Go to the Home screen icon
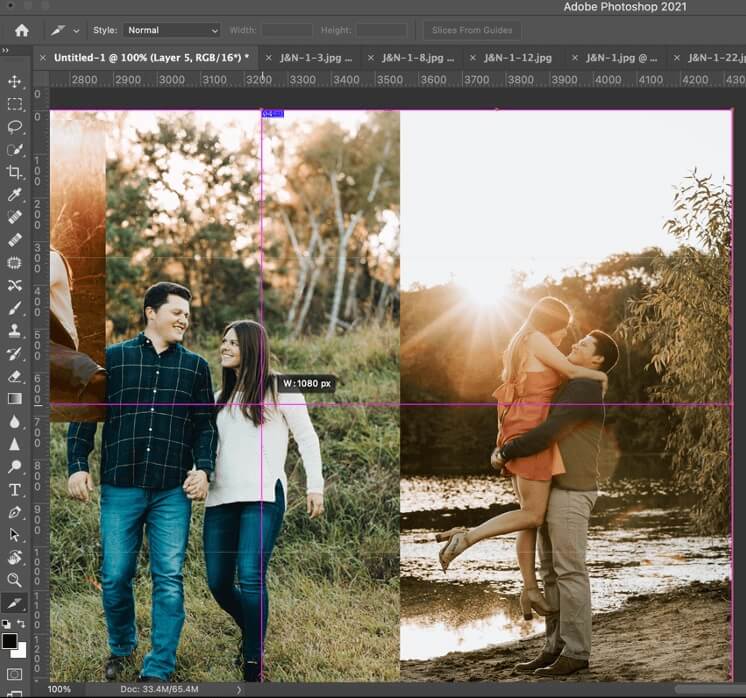Screen dimensions: 746x698 21,30
